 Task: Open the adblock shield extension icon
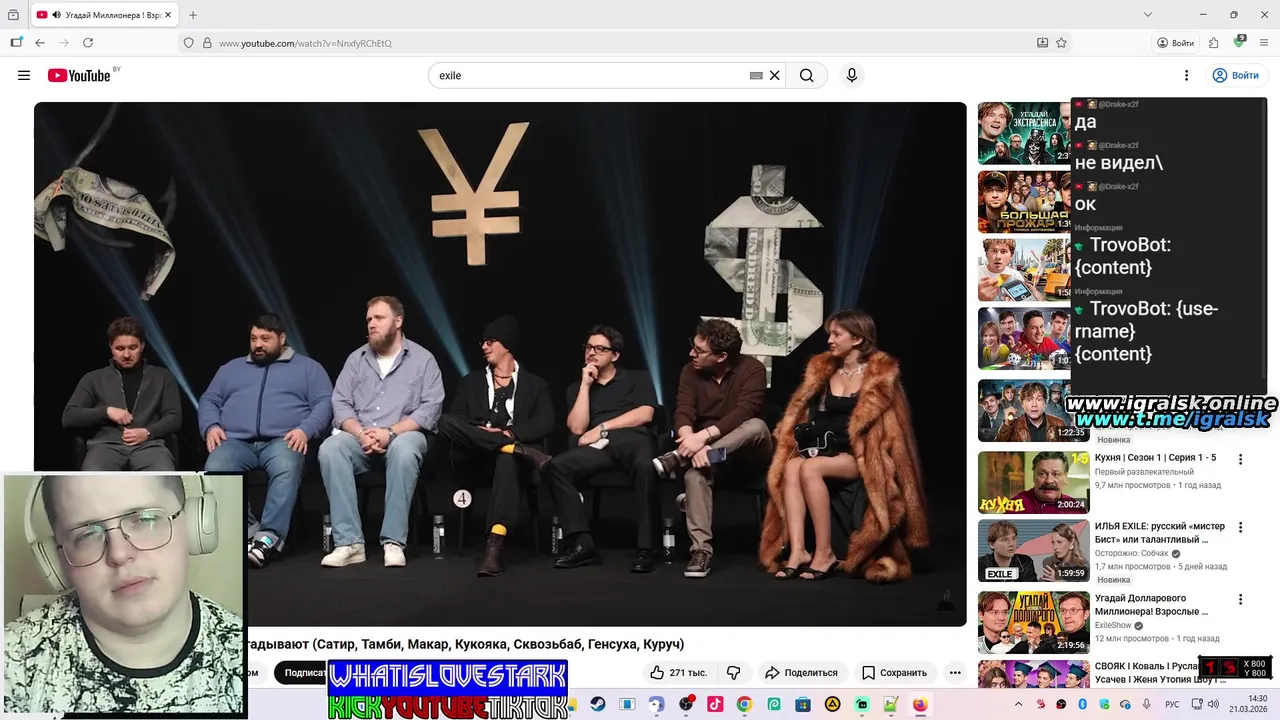point(1240,42)
